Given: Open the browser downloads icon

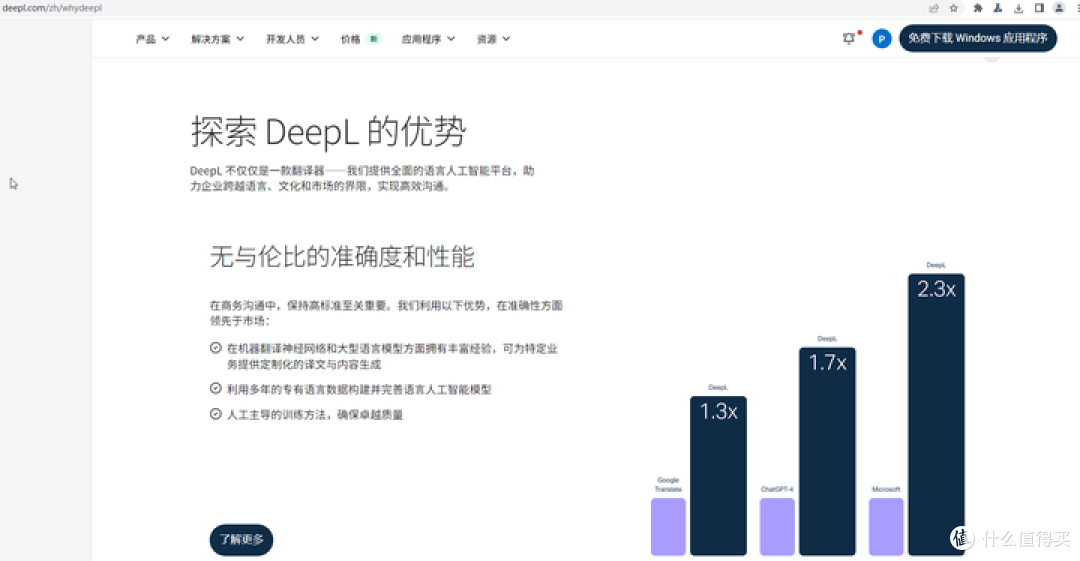Looking at the screenshot, I should 1018,8.
